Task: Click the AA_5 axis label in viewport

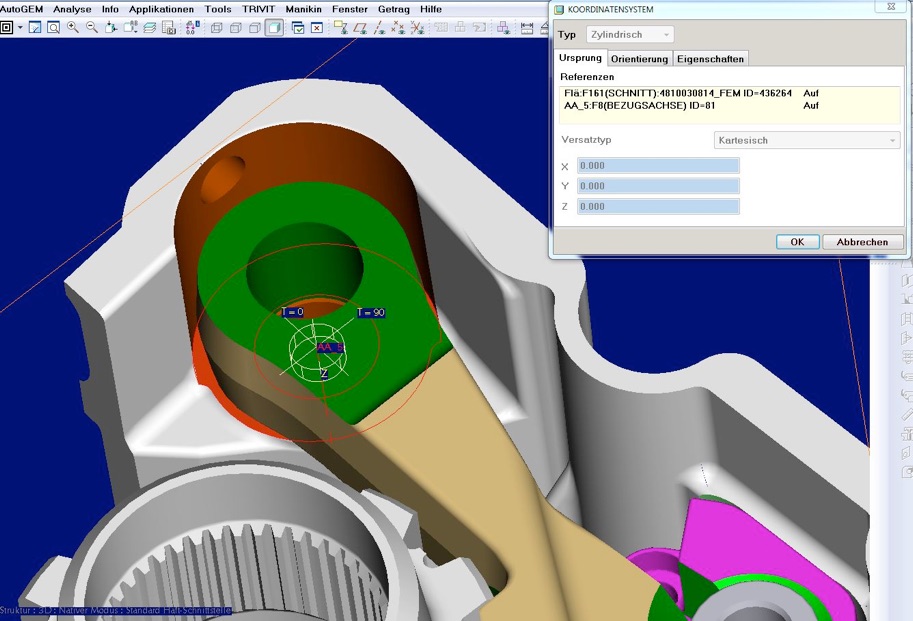Action: [x=330, y=347]
